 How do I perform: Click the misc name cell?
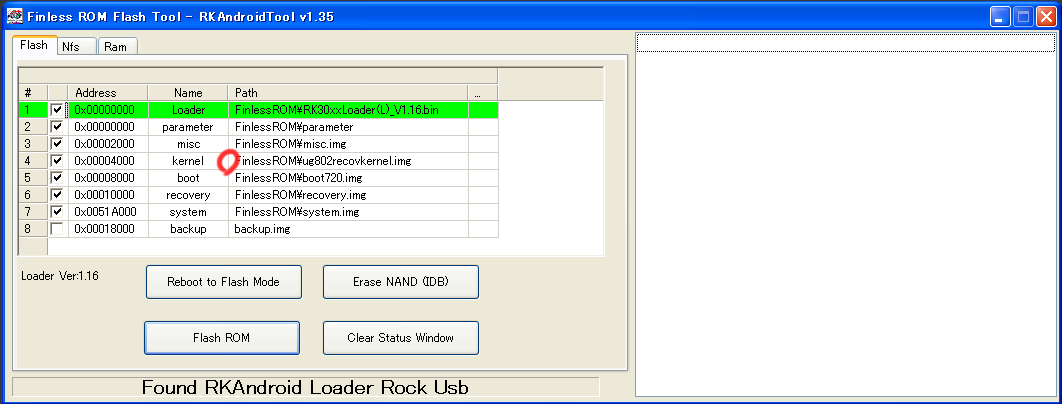tap(188, 144)
